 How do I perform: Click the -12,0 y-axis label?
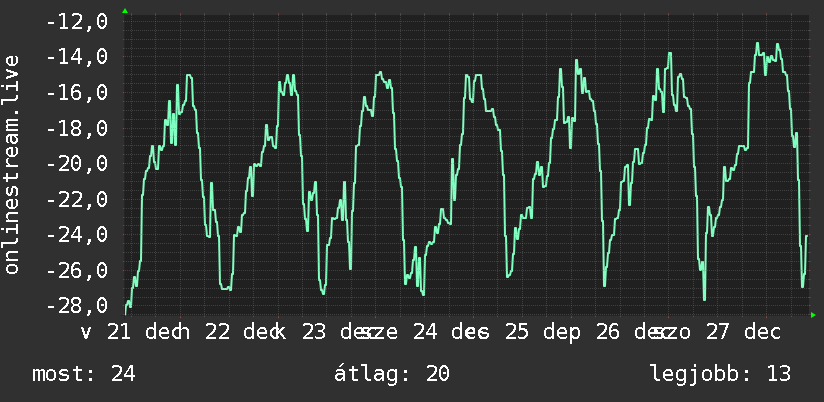(x=77, y=22)
